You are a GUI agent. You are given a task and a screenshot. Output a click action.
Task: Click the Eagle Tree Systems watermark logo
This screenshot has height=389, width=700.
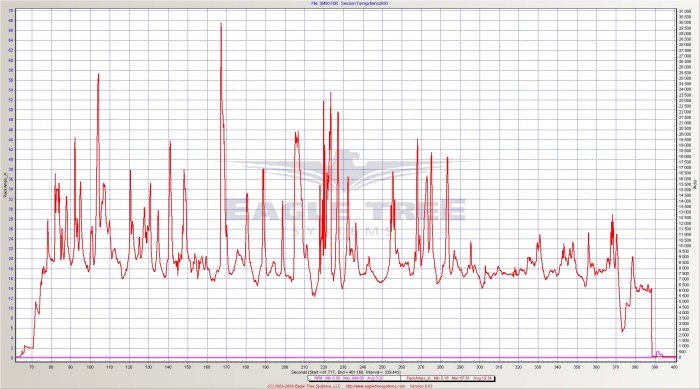[x=345, y=193]
